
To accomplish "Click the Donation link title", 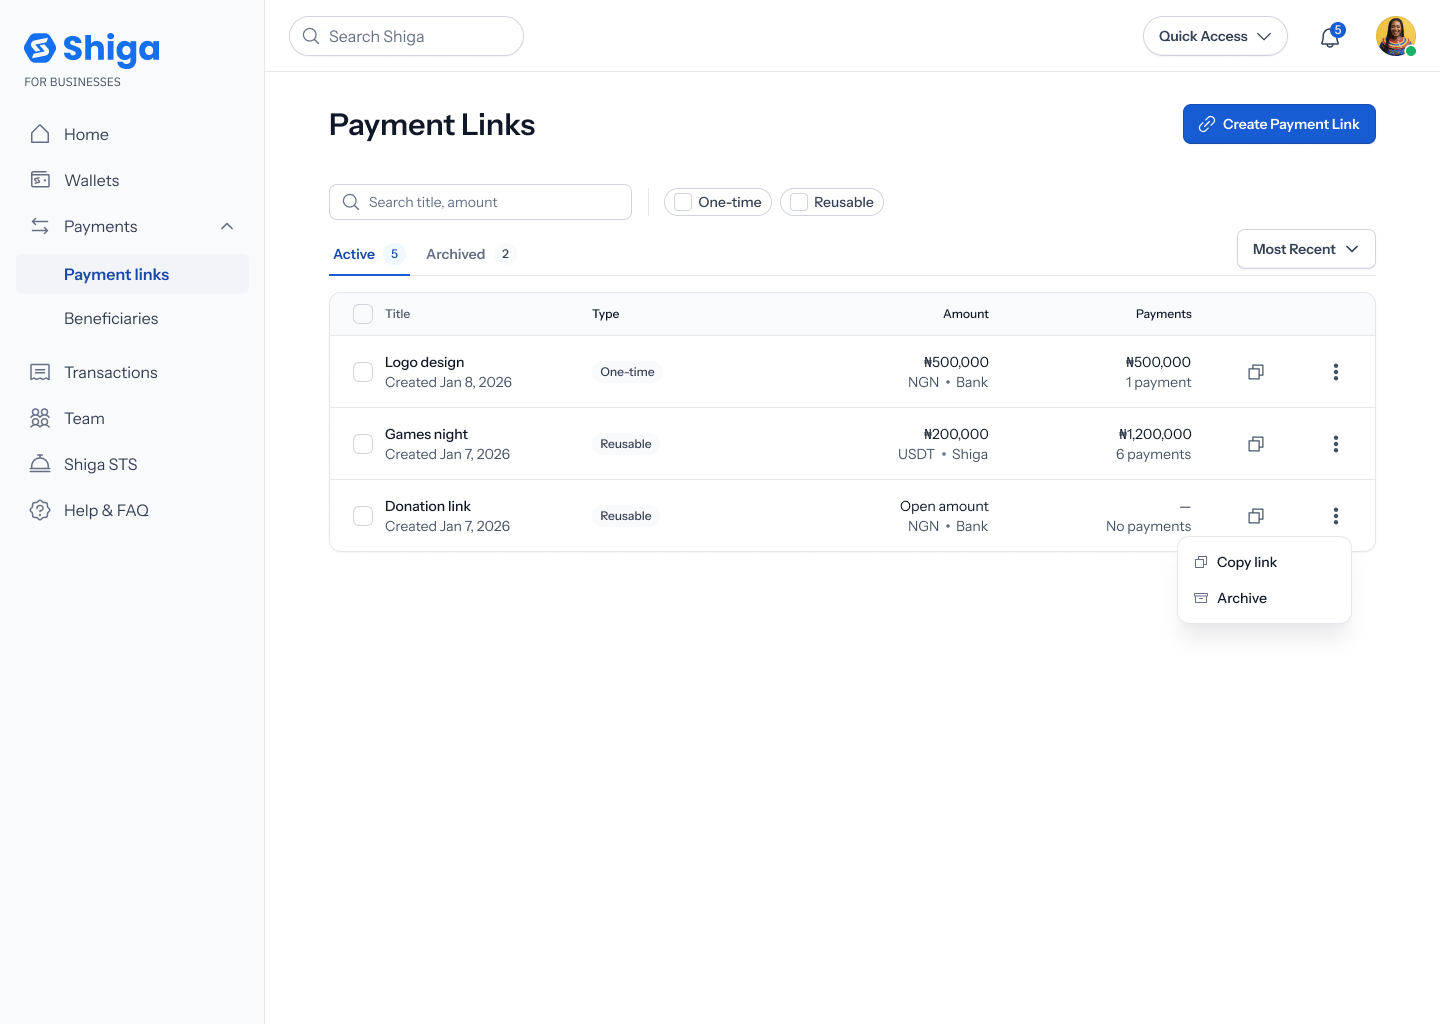I will (427, 506).
